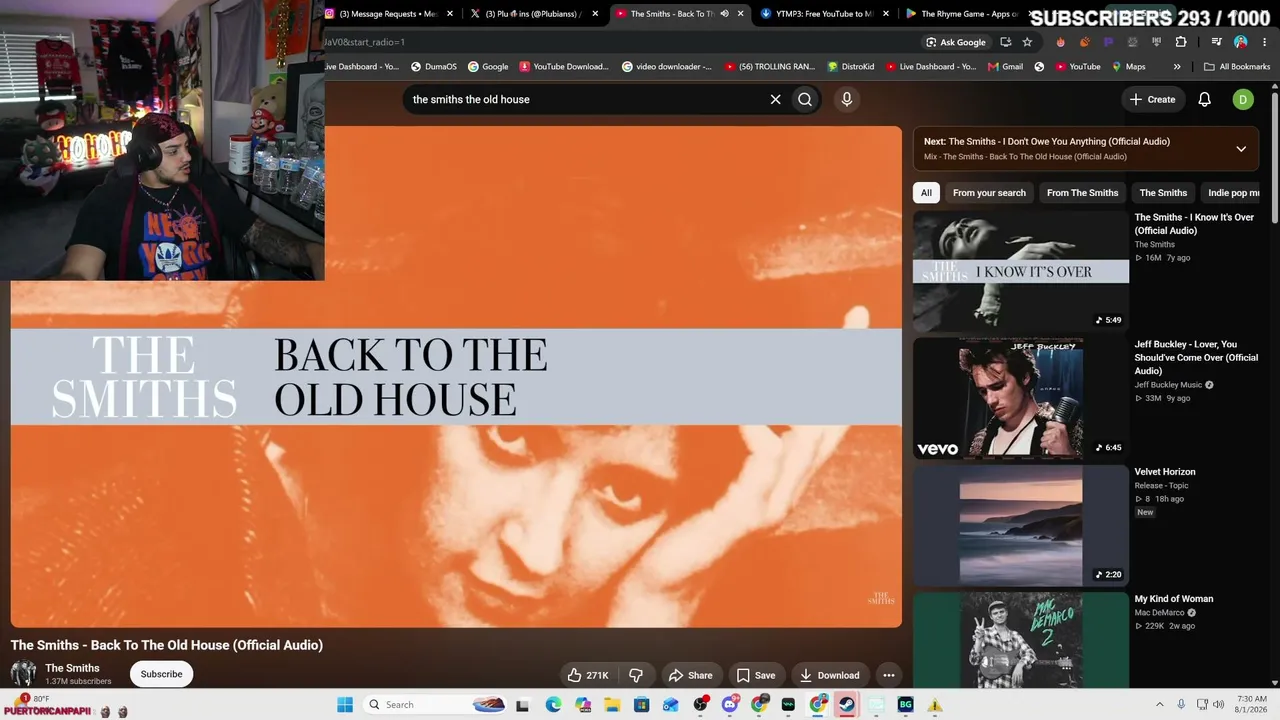This screenshot has height=720, width=1280.
Task: Open Discord from the taskbar
Action: pos(730,705)
